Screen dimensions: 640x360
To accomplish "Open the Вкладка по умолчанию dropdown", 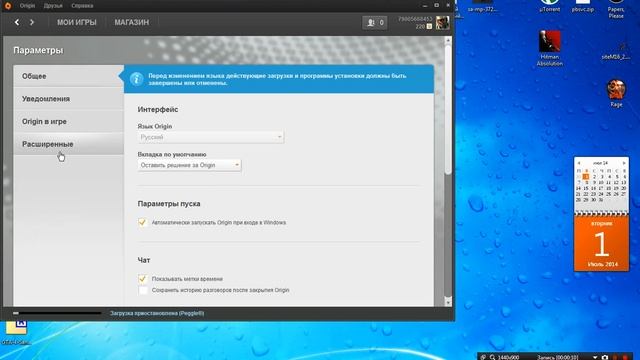I will 189,165.
